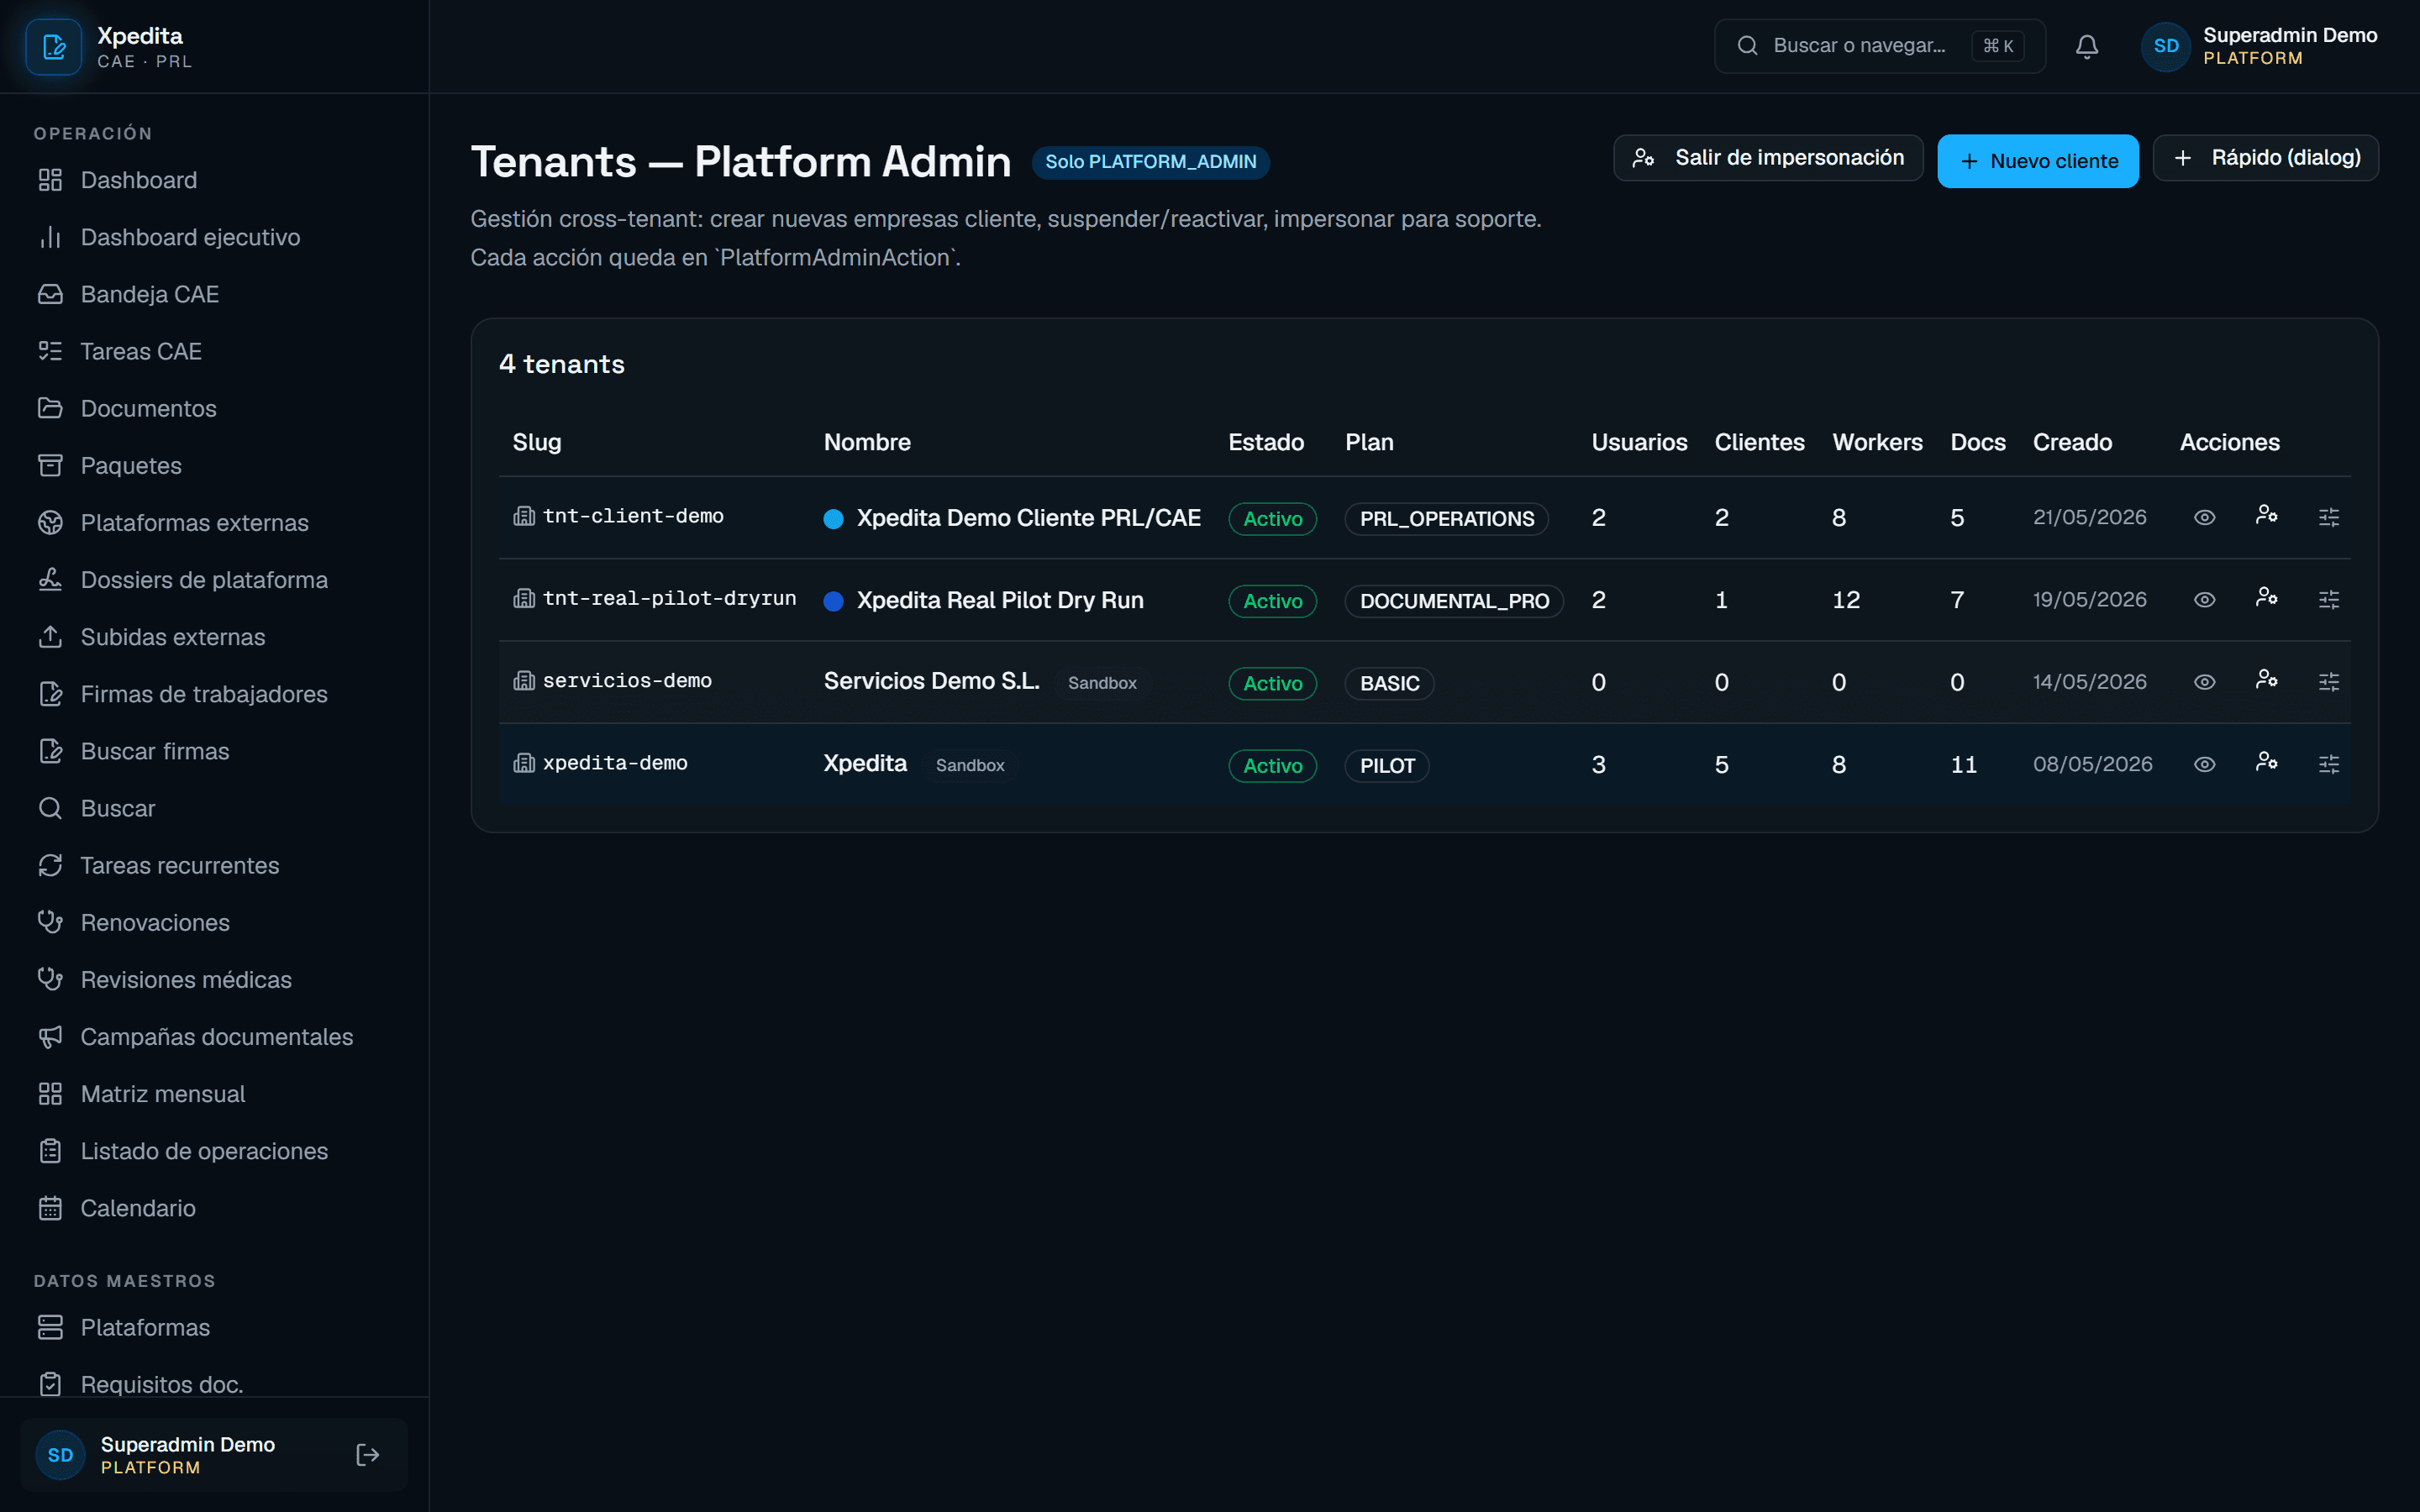The height and width of the screenshot is (1512, 2420).
Task: Click the DOCUMENTAL_PRO plan badge
Action: pyautogui.click(x=1454, y=601)
